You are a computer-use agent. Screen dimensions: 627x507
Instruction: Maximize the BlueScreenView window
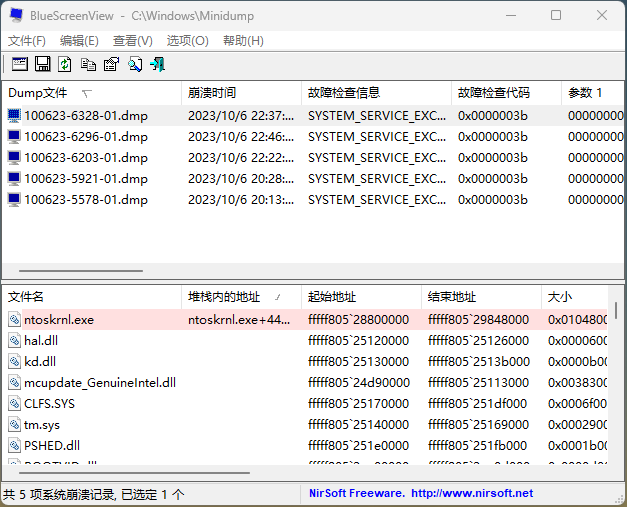pos(556,15)
